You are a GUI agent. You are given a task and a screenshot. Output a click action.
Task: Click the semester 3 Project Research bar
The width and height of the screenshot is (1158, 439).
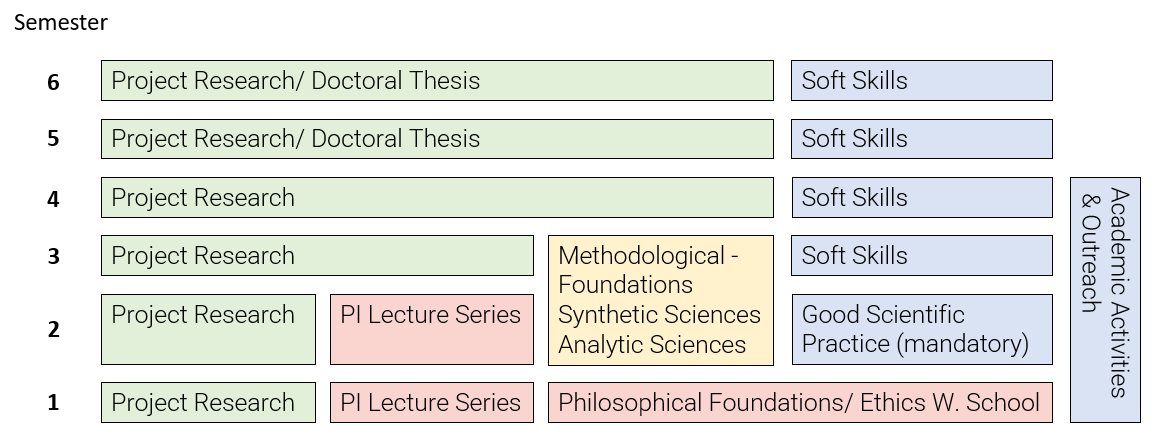click(x=318, y=256)
